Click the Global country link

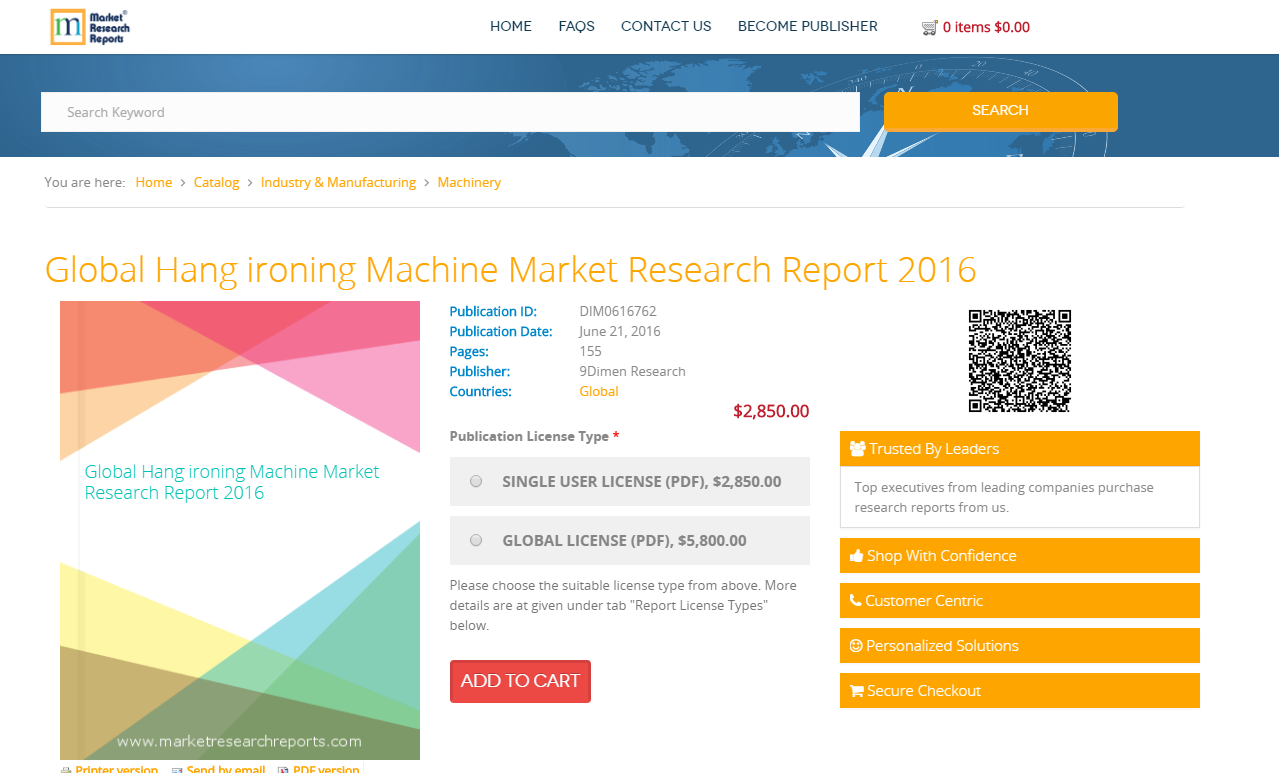(x=599, y=391)
